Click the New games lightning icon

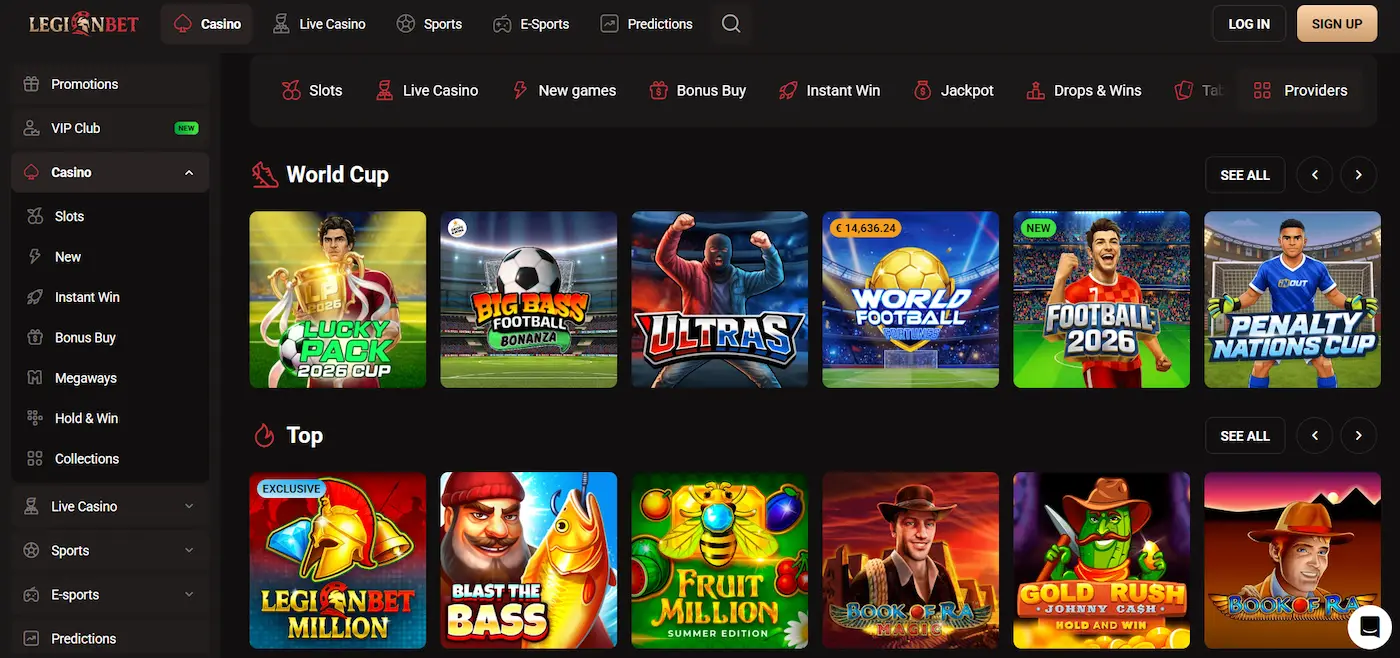pos(520,90)
